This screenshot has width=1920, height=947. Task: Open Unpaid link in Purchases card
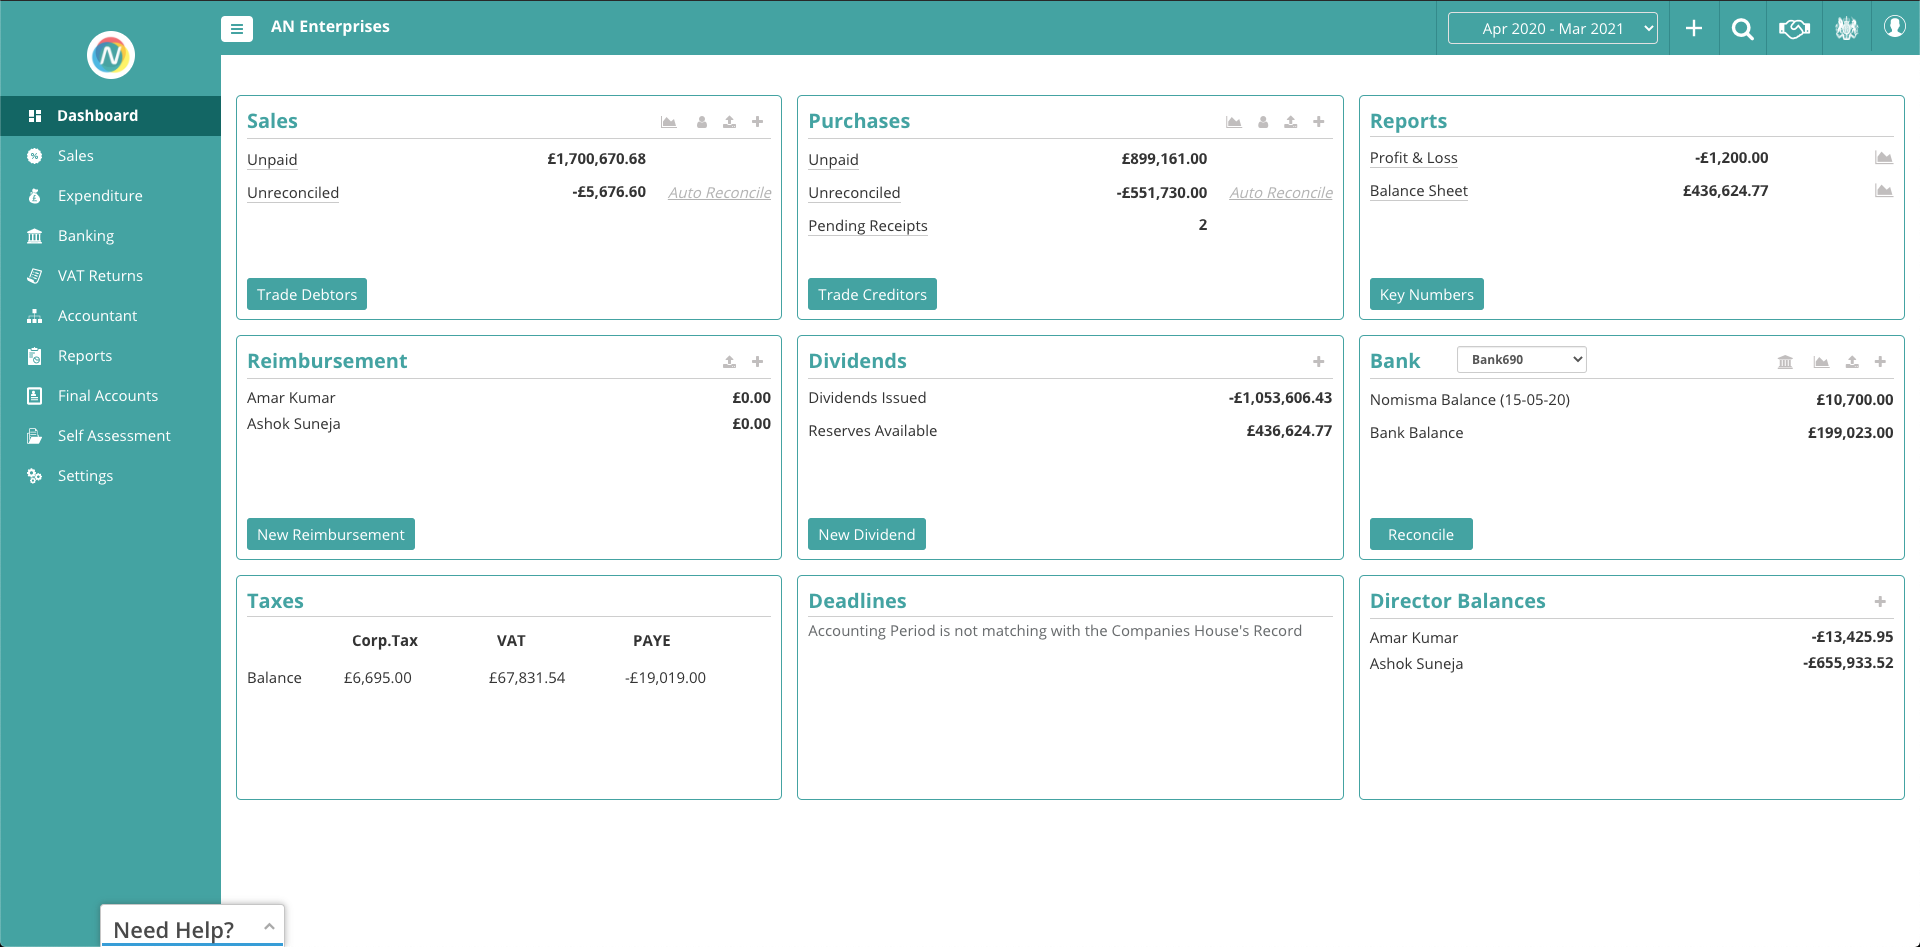coord(833,160)
